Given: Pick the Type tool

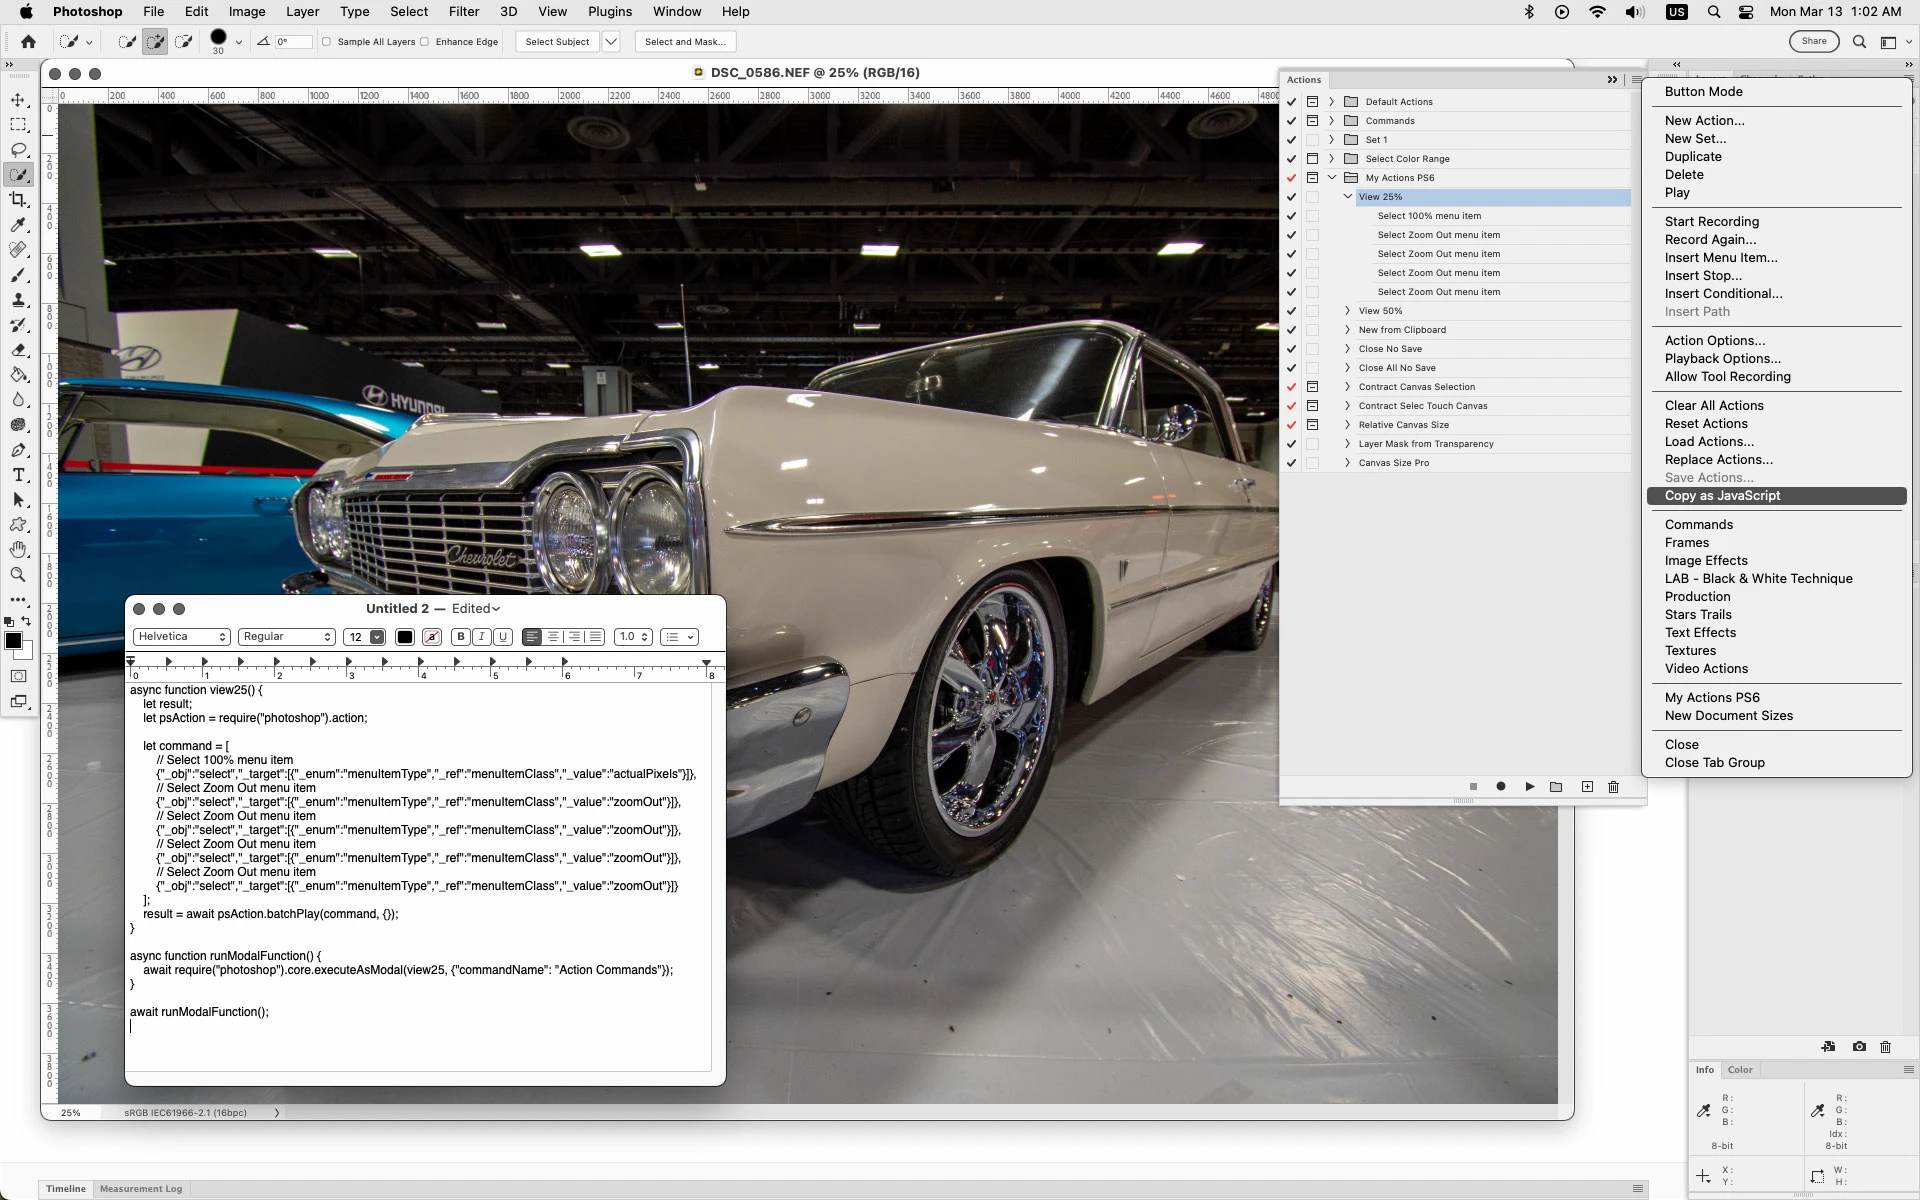Looking at the screenshot, I should click(x=18, y=475).
